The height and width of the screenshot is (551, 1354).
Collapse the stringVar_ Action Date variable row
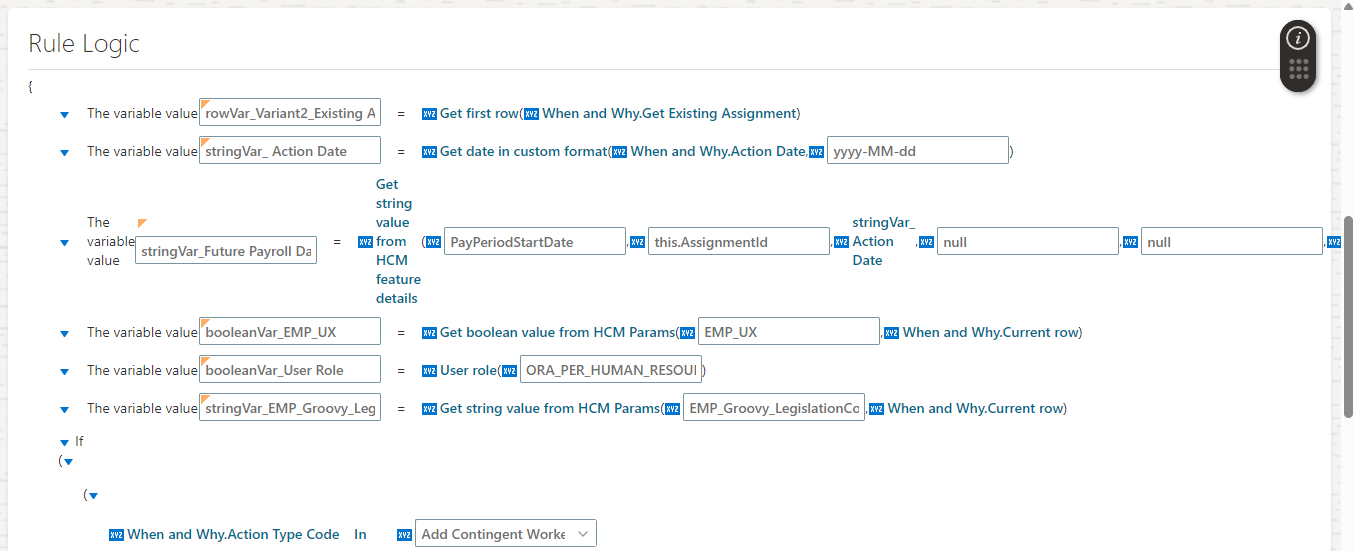point(64,153)
